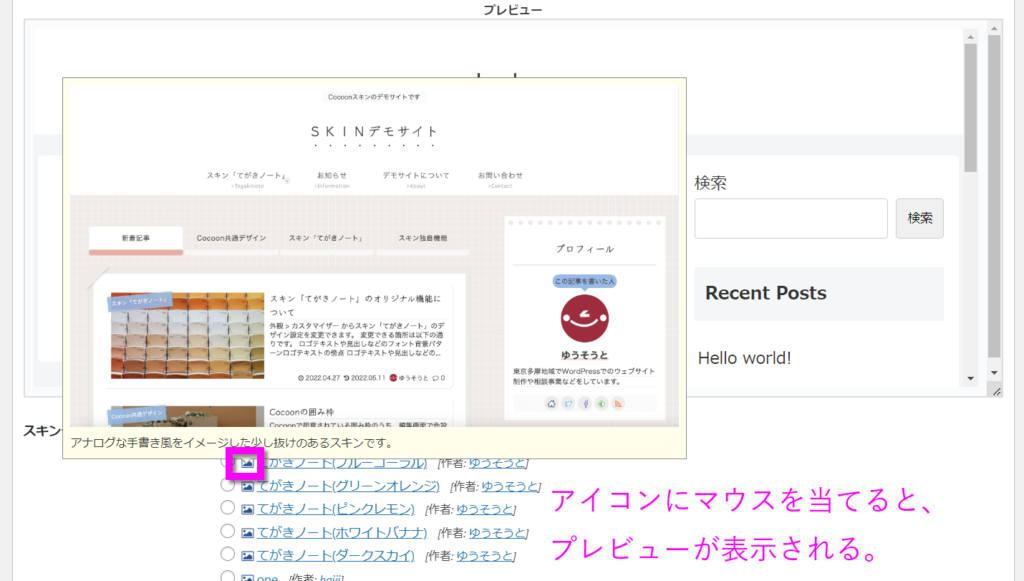This screenshot has width=1024, height=581.
Task: Select the てがきノート(ピンクレモン) skin radio button
Action: 227,507
